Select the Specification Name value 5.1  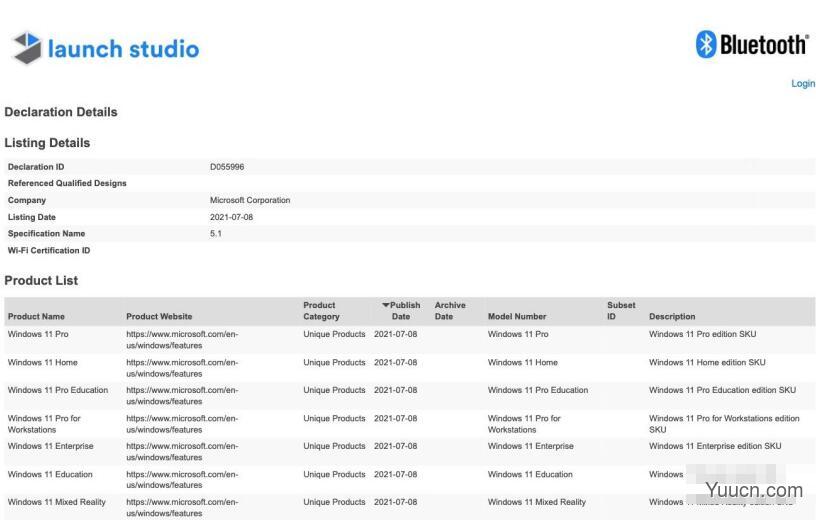click(x=215, y=234)
